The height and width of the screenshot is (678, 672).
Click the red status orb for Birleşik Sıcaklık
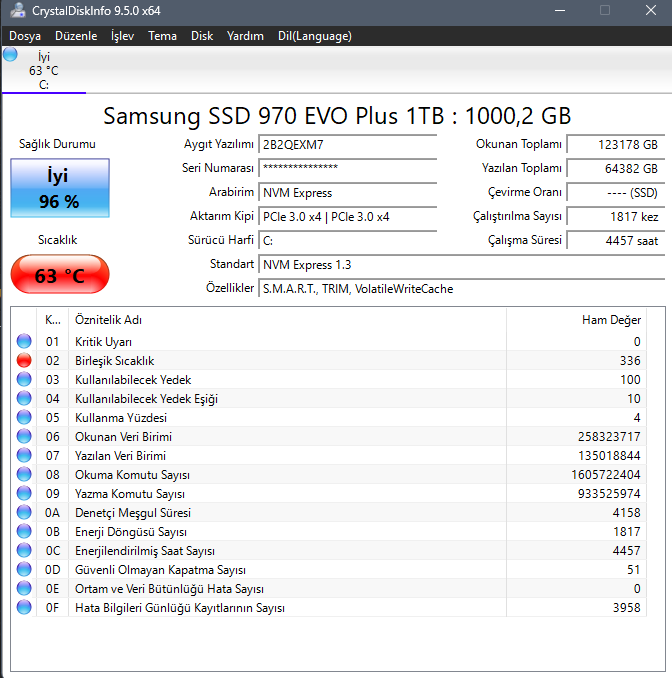point(24,360)
